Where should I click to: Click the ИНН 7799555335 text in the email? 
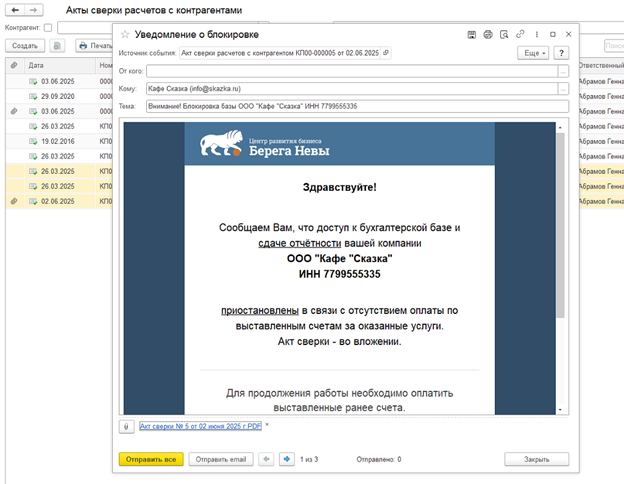339,274
